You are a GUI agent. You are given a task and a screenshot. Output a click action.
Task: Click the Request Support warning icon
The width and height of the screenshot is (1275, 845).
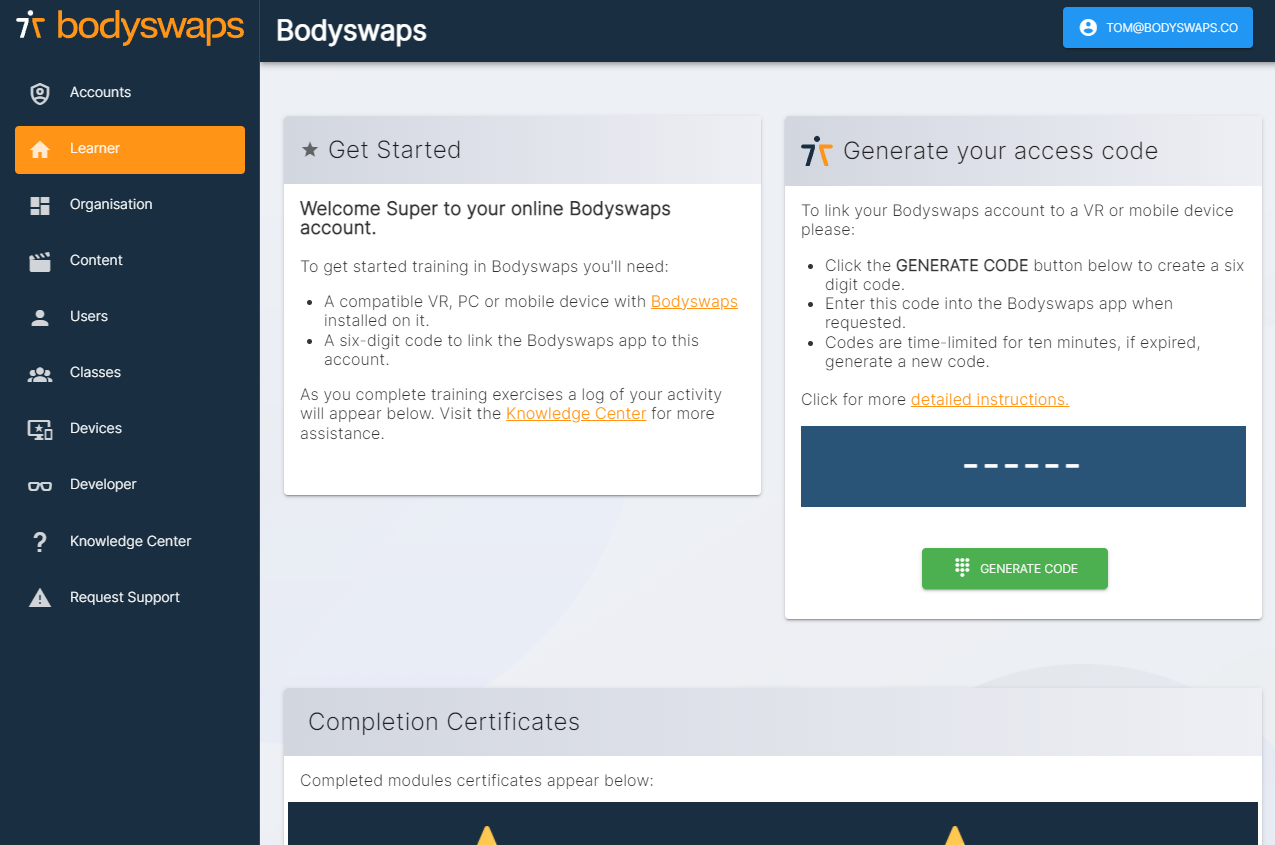[40, 598]
